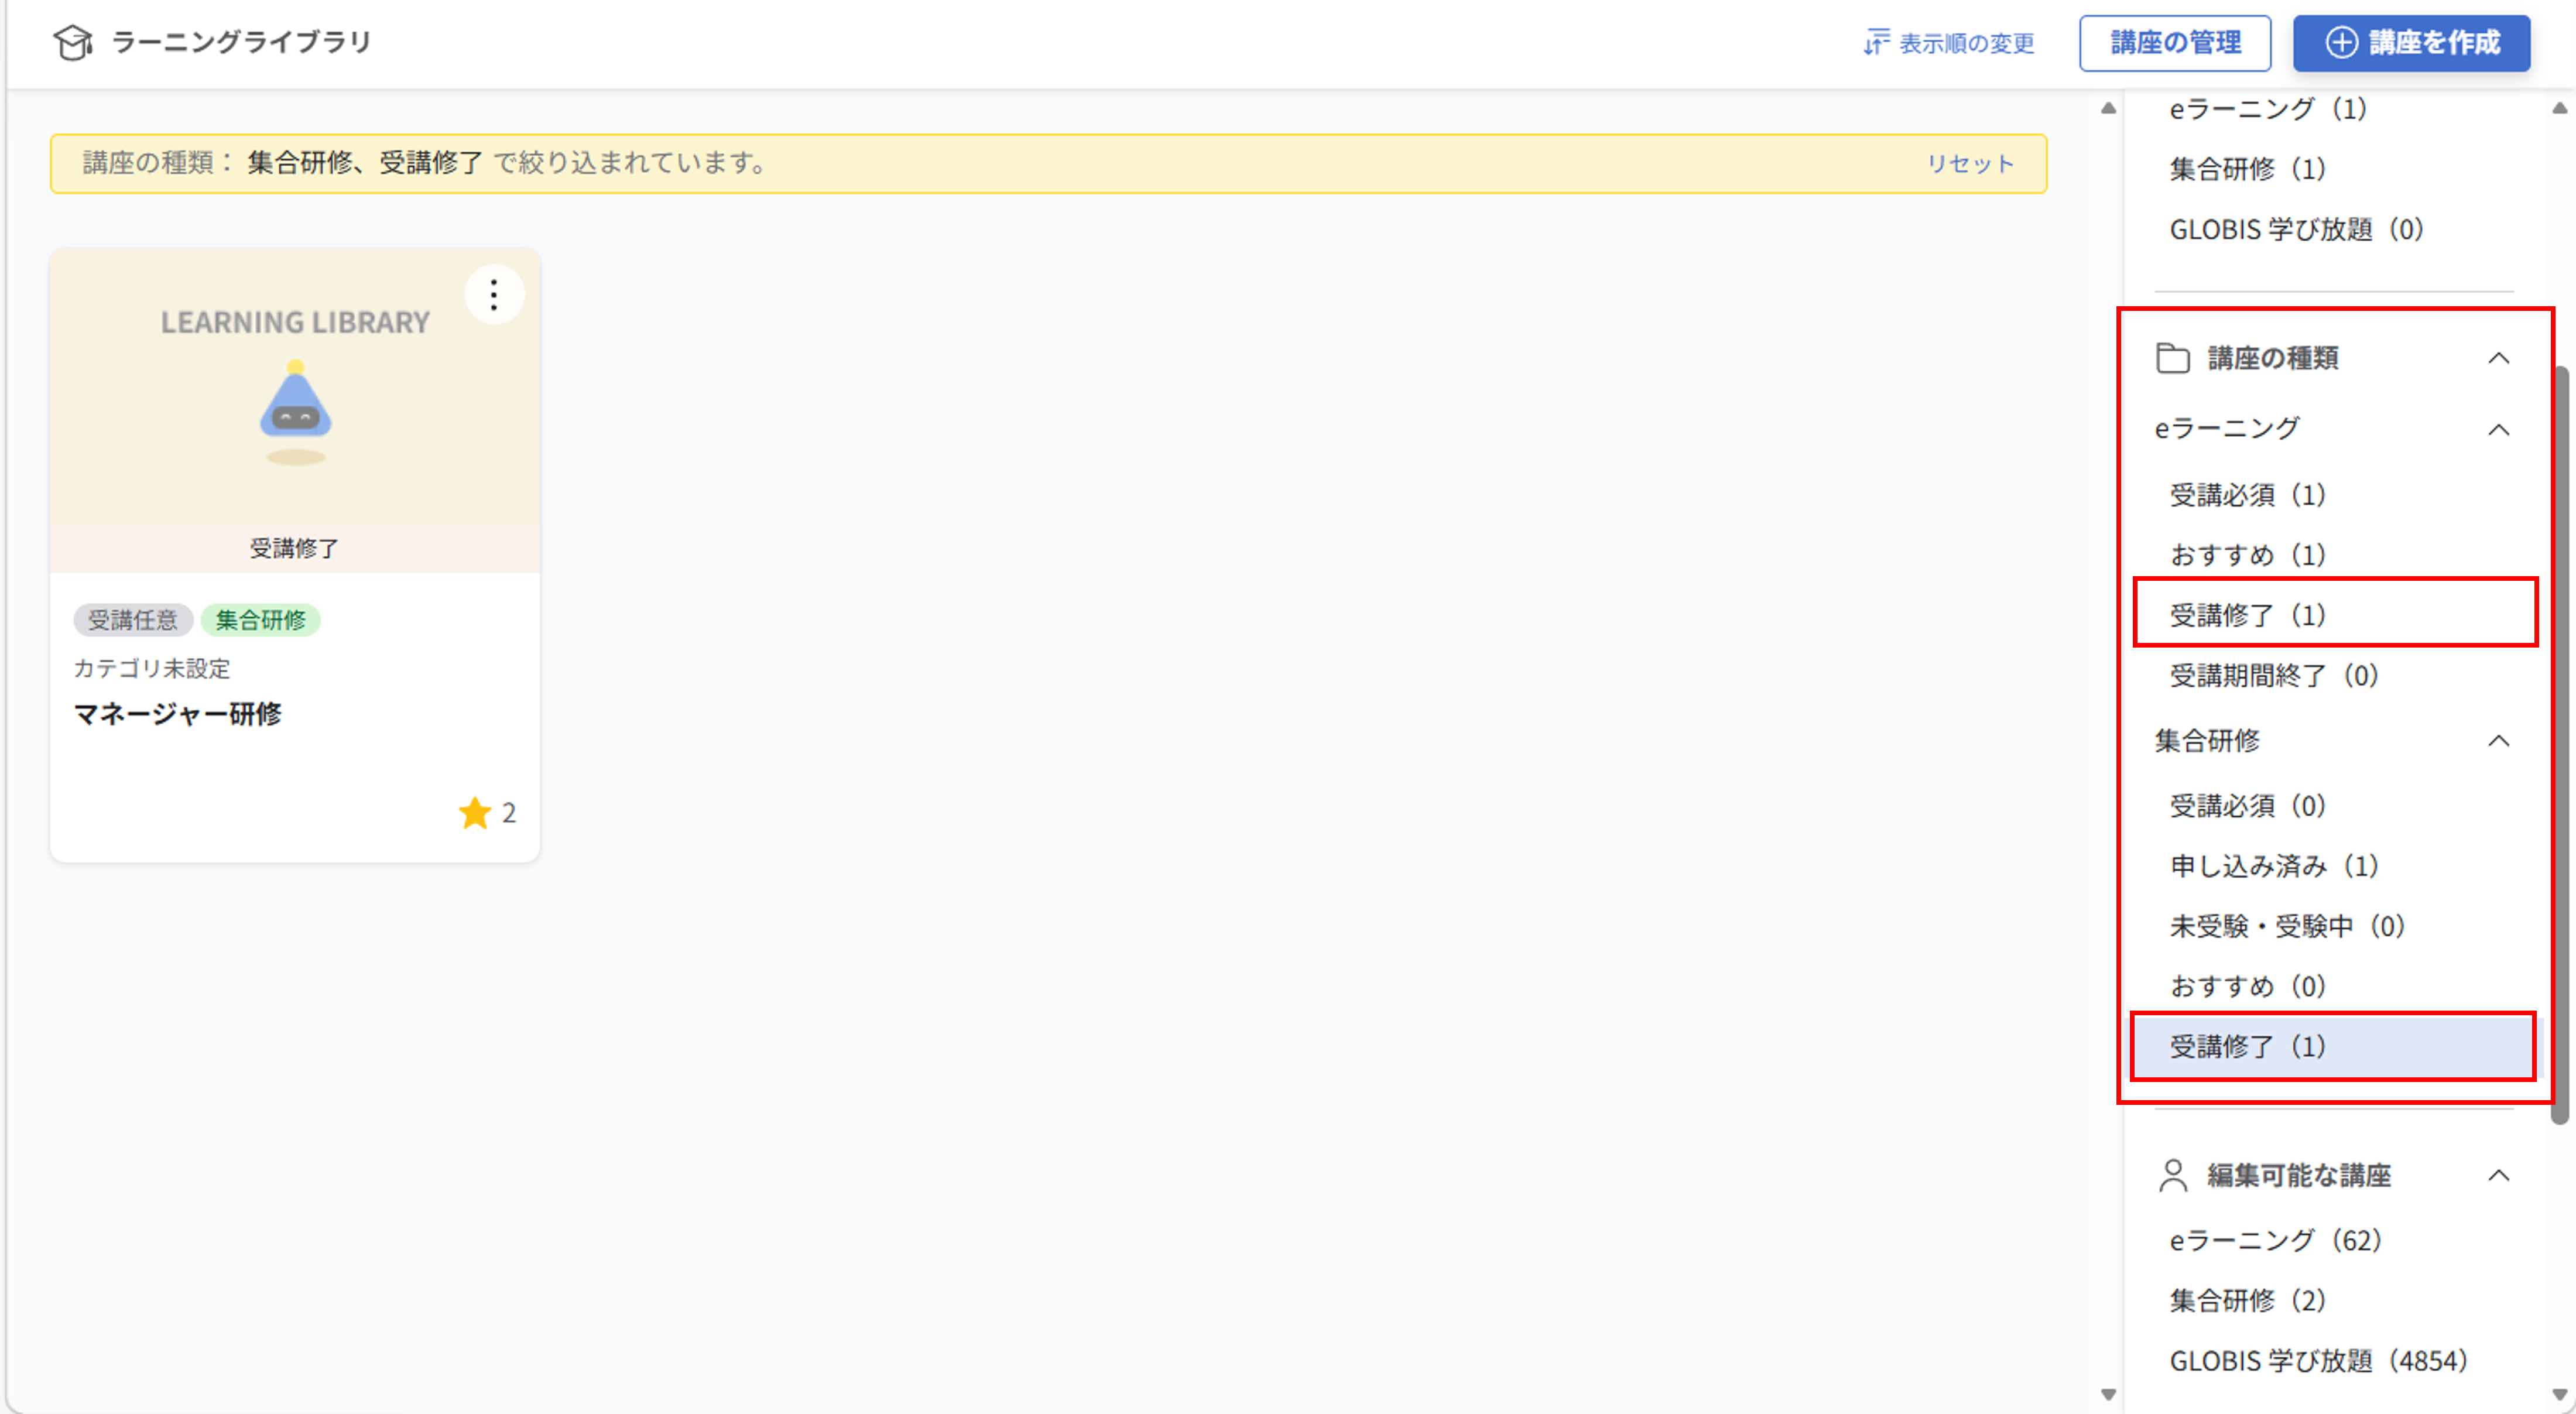Click the 集合研修 green tag on card
Viewport: 2576px width, 1414px height.
261,620
